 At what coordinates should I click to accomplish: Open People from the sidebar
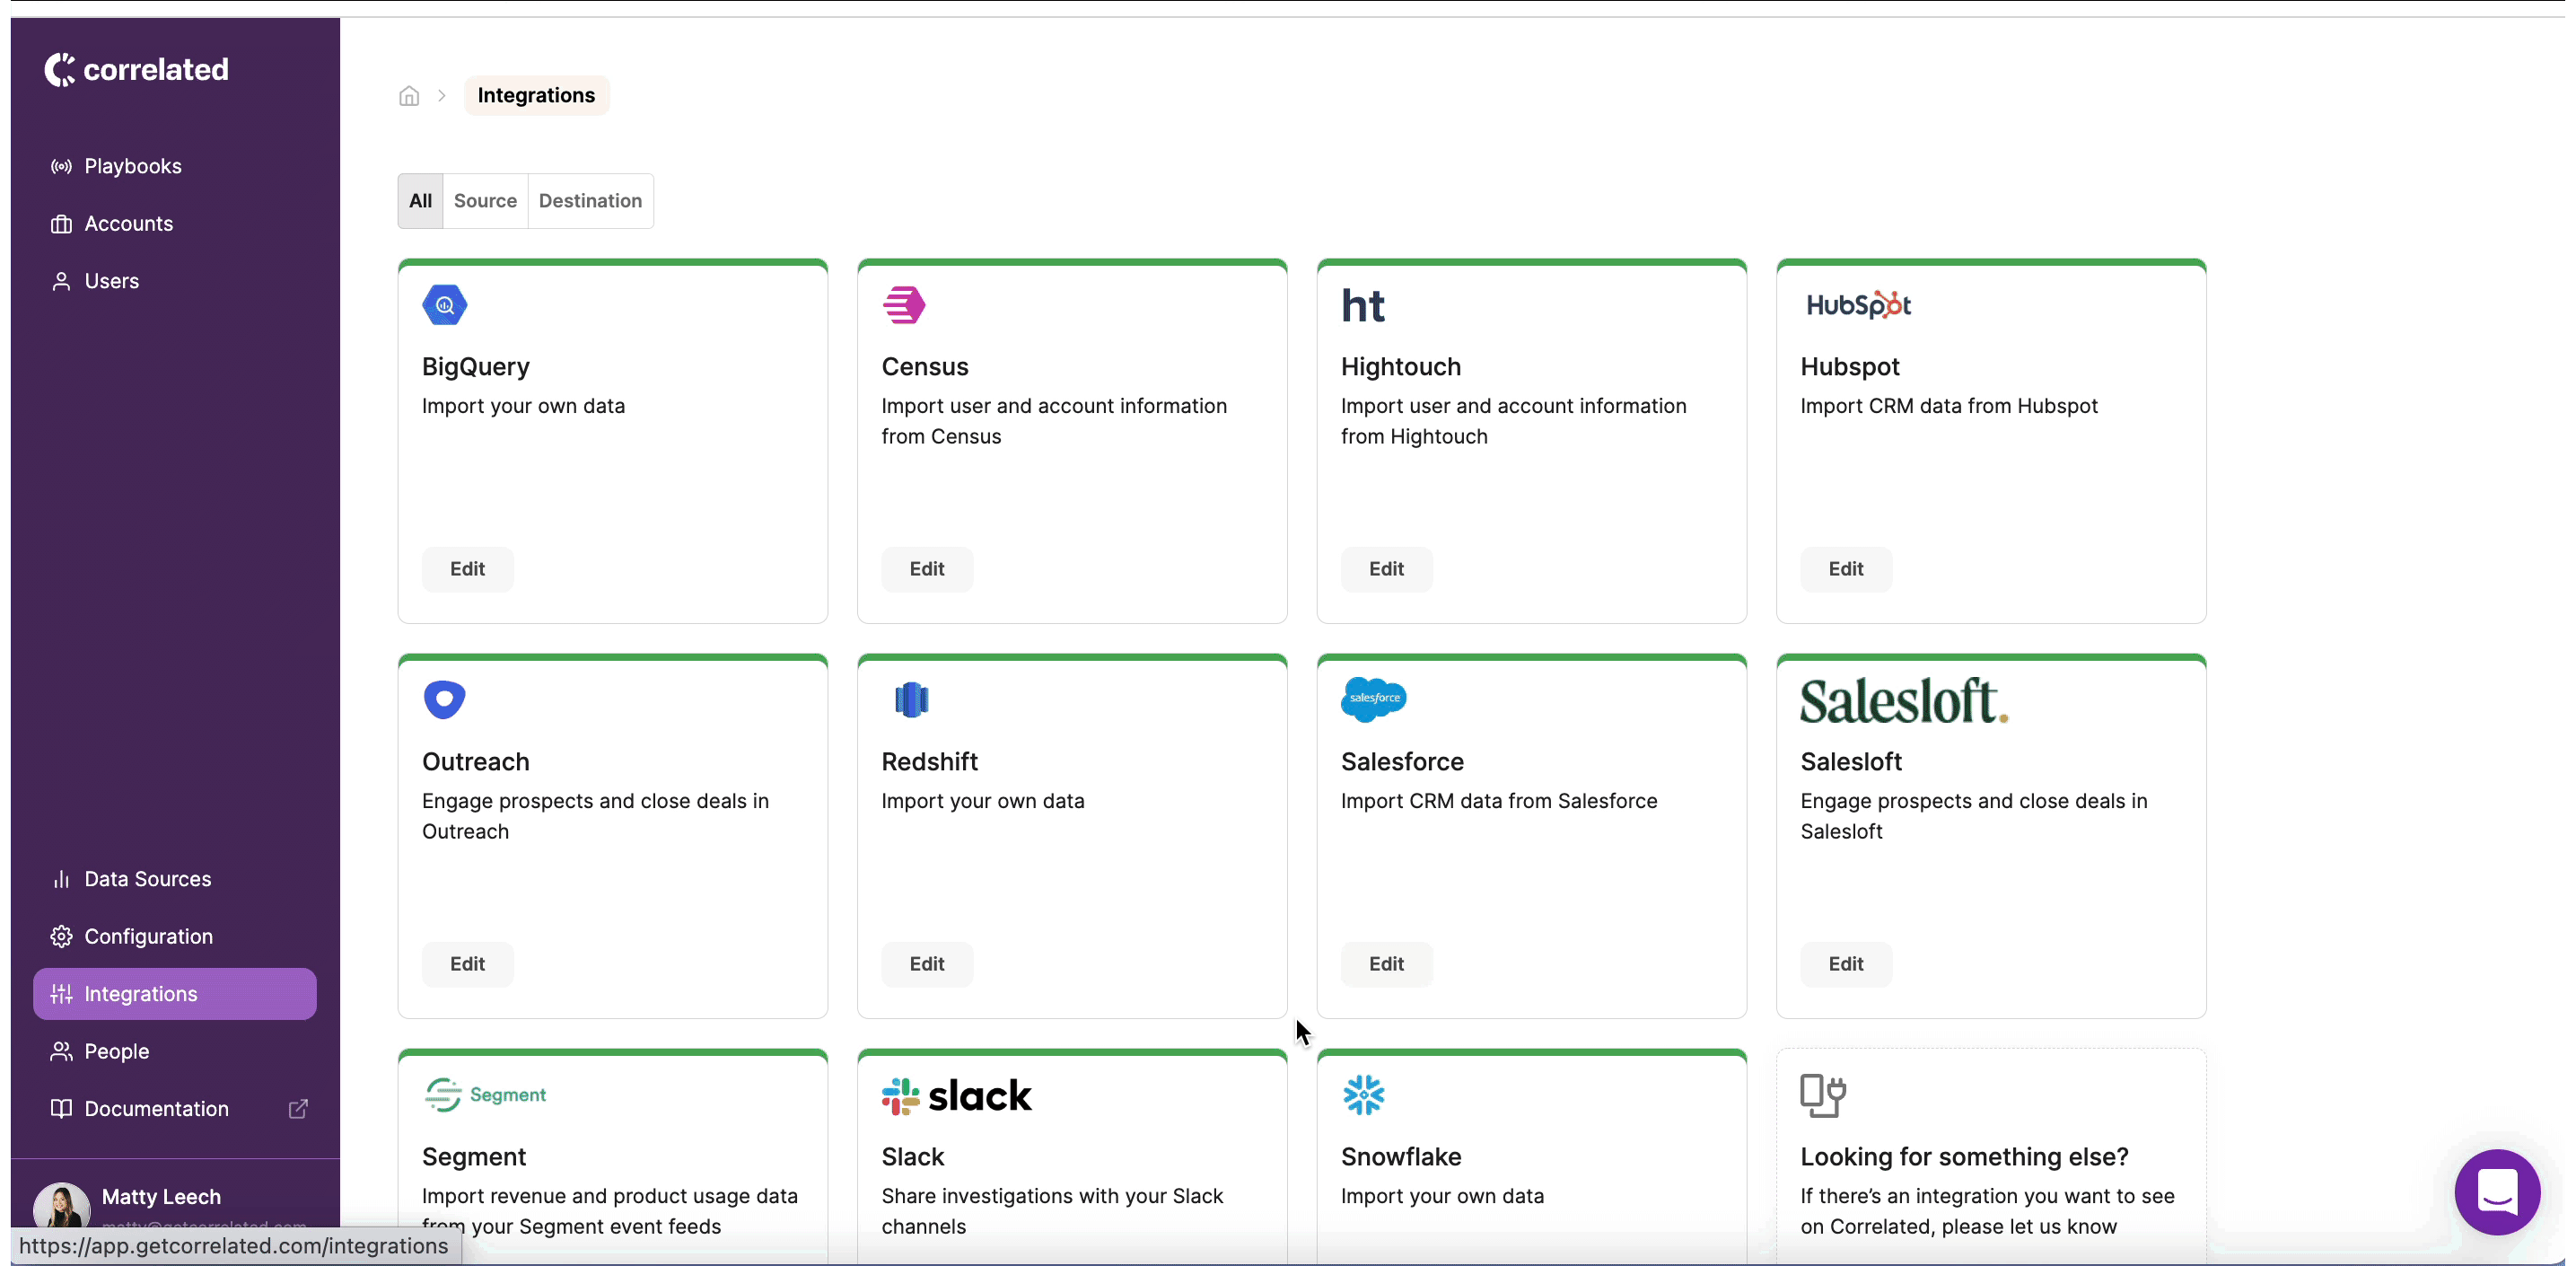175,1051
